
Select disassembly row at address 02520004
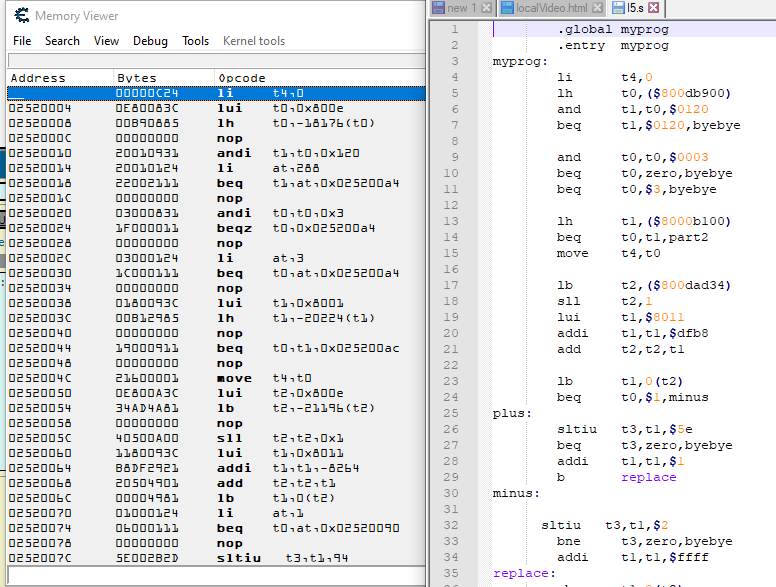point(216,108)
